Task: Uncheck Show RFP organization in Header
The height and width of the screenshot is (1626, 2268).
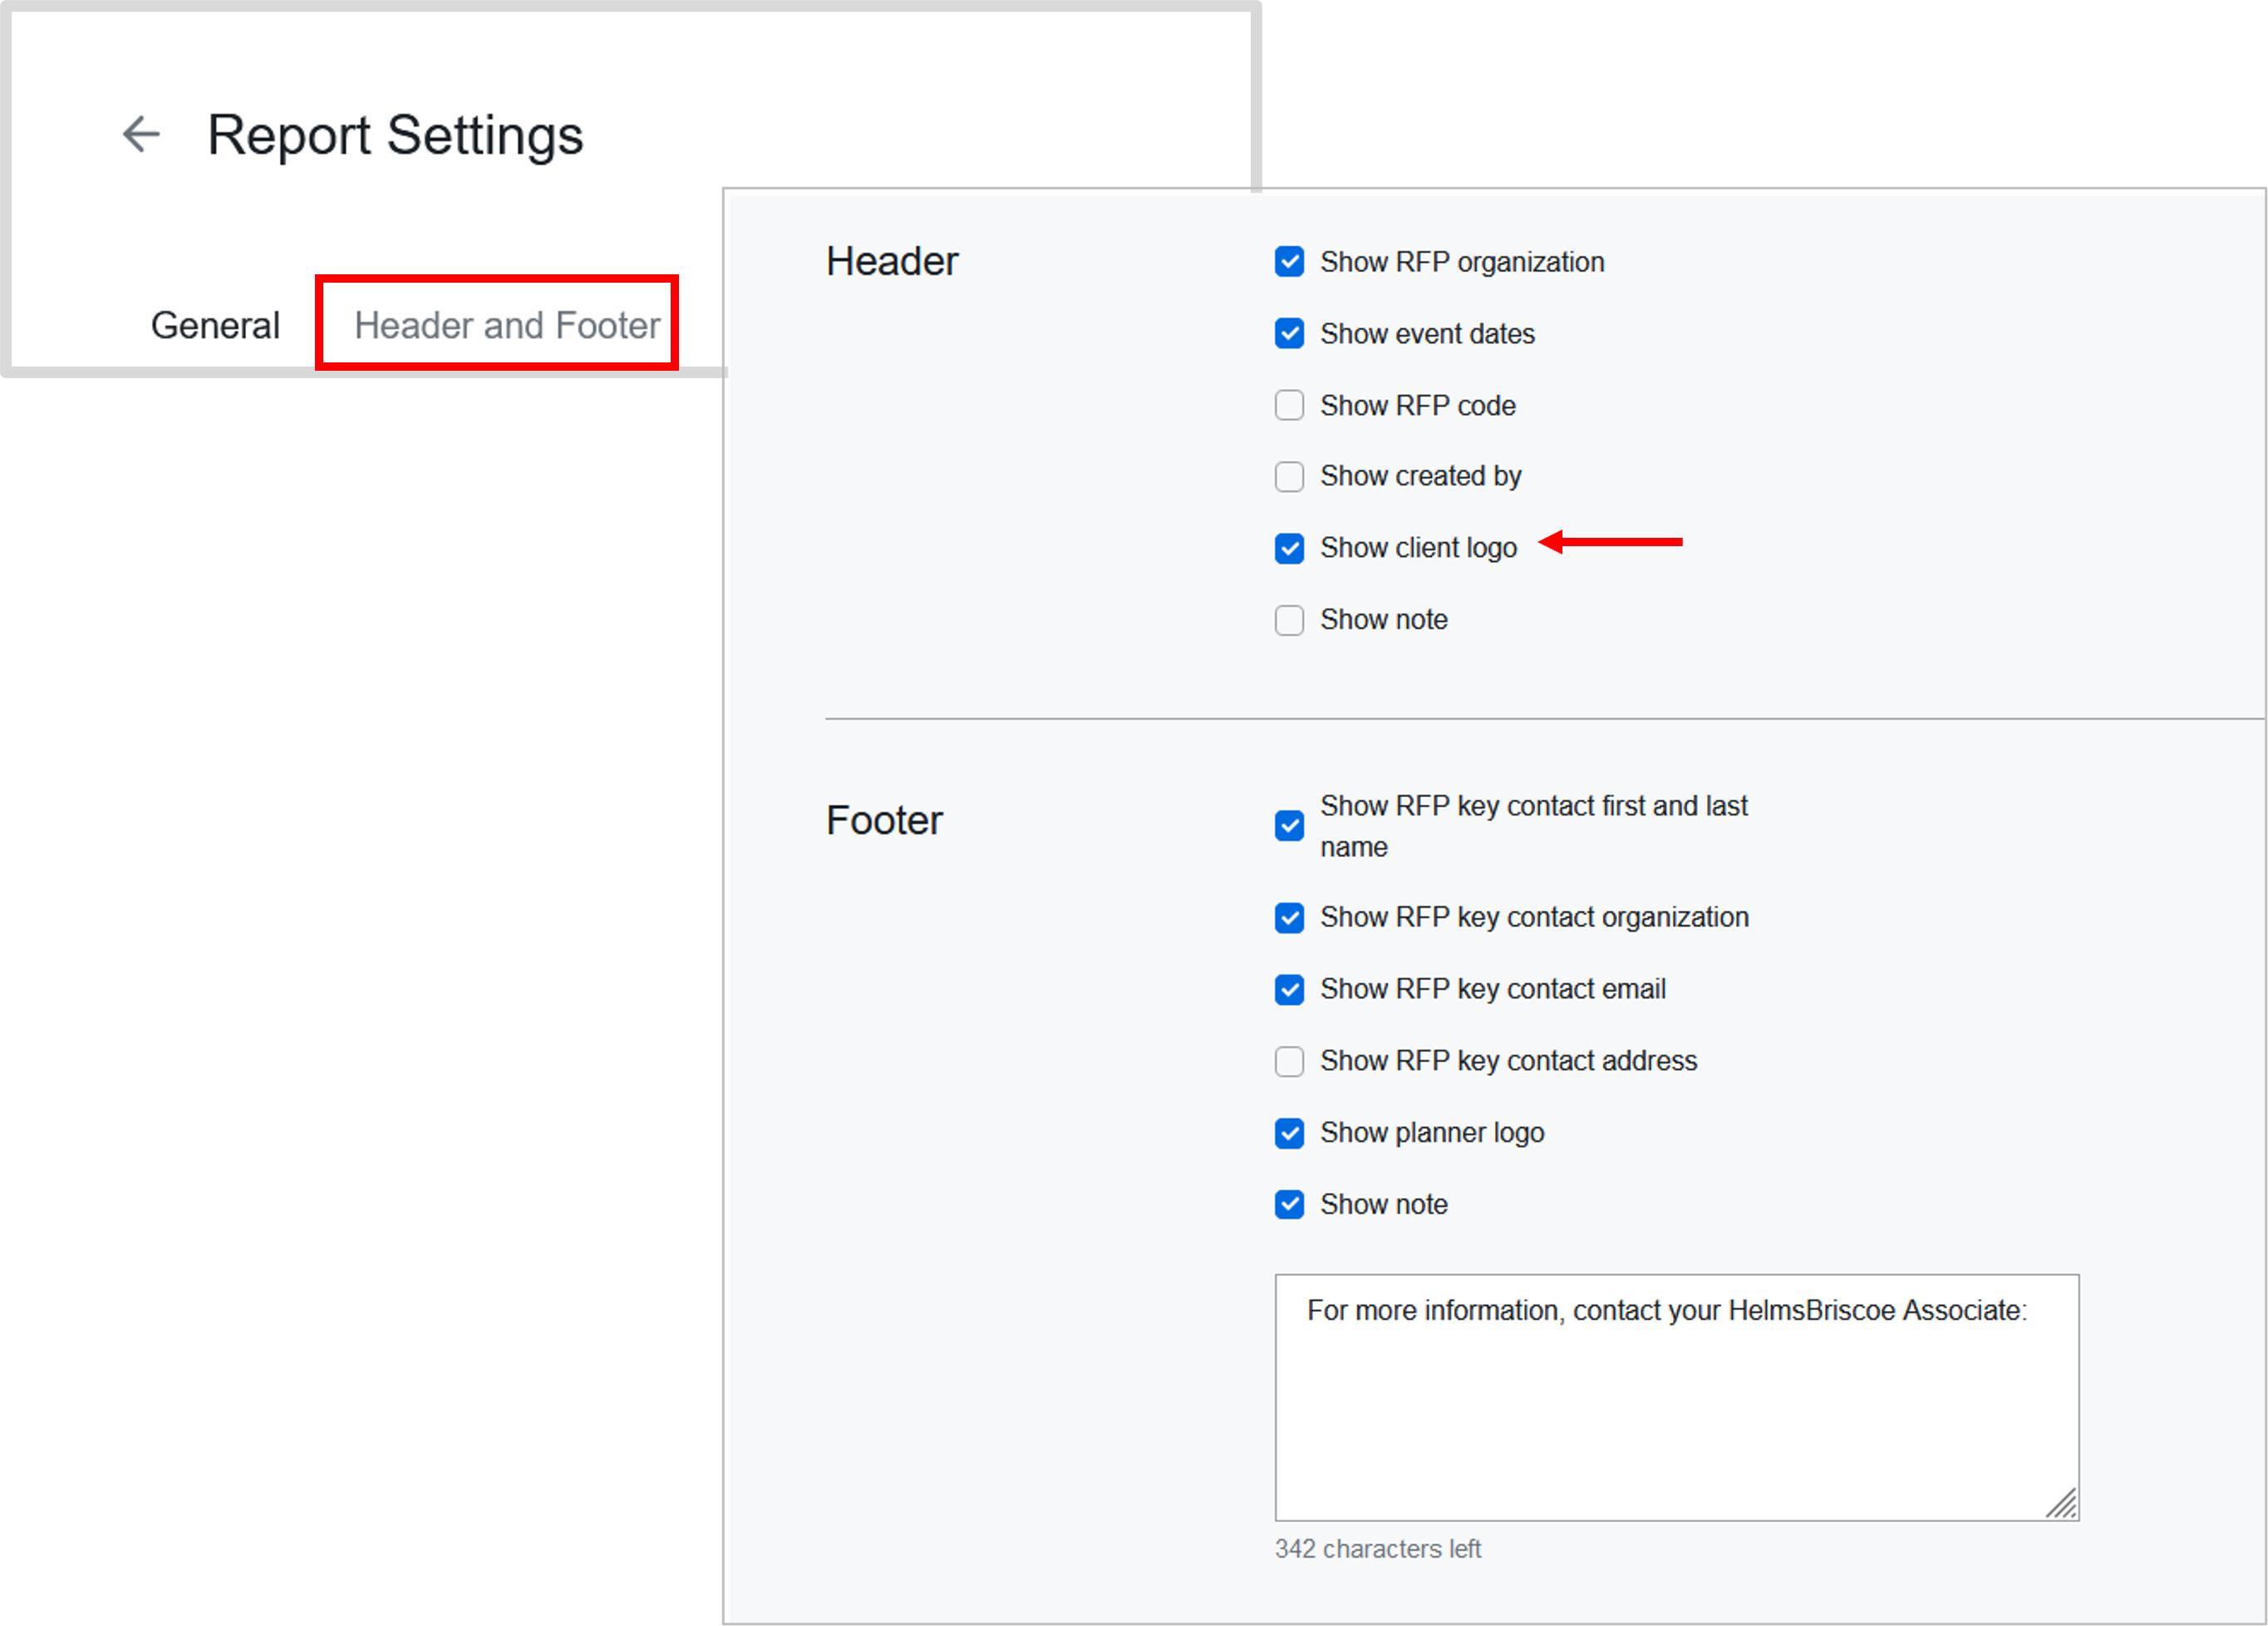Action: point(1289,261)
